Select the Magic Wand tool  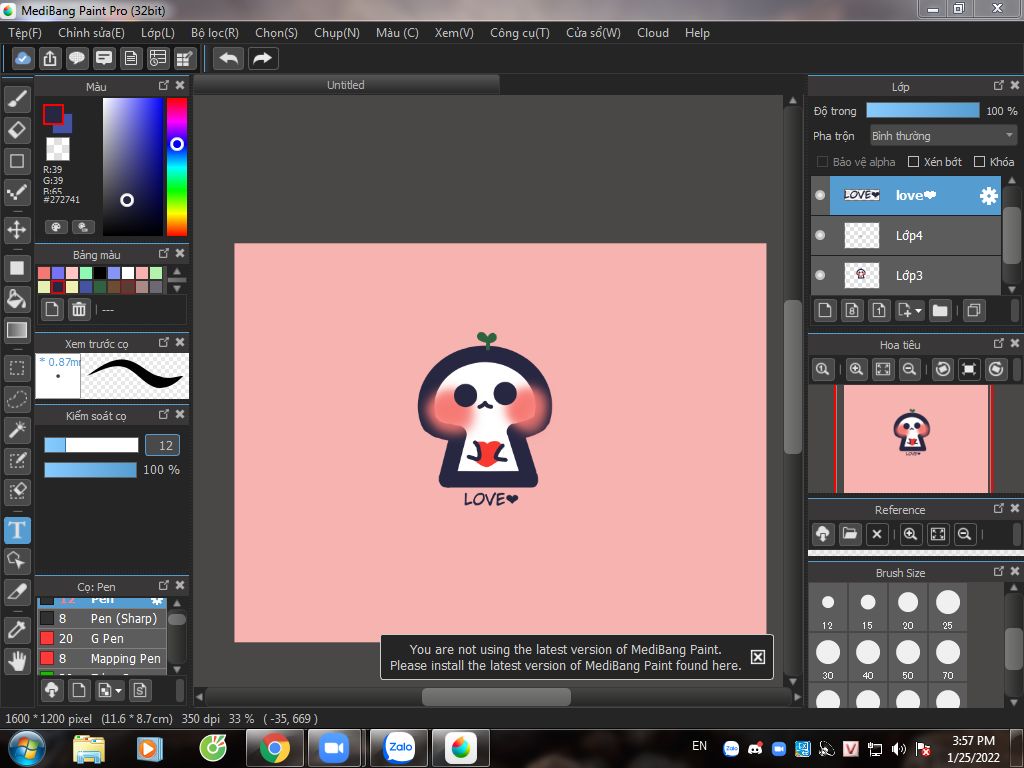(x=17, y=430)
